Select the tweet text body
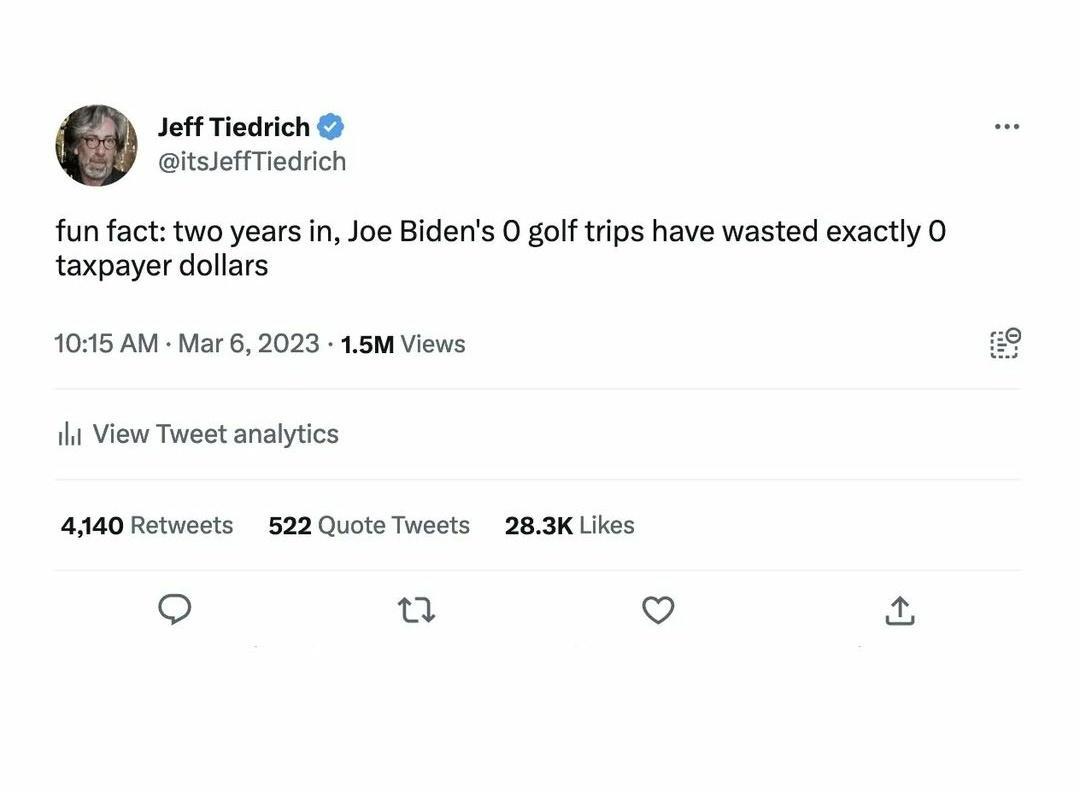Viewport: 1080px width, 792px height. [500, 247]
